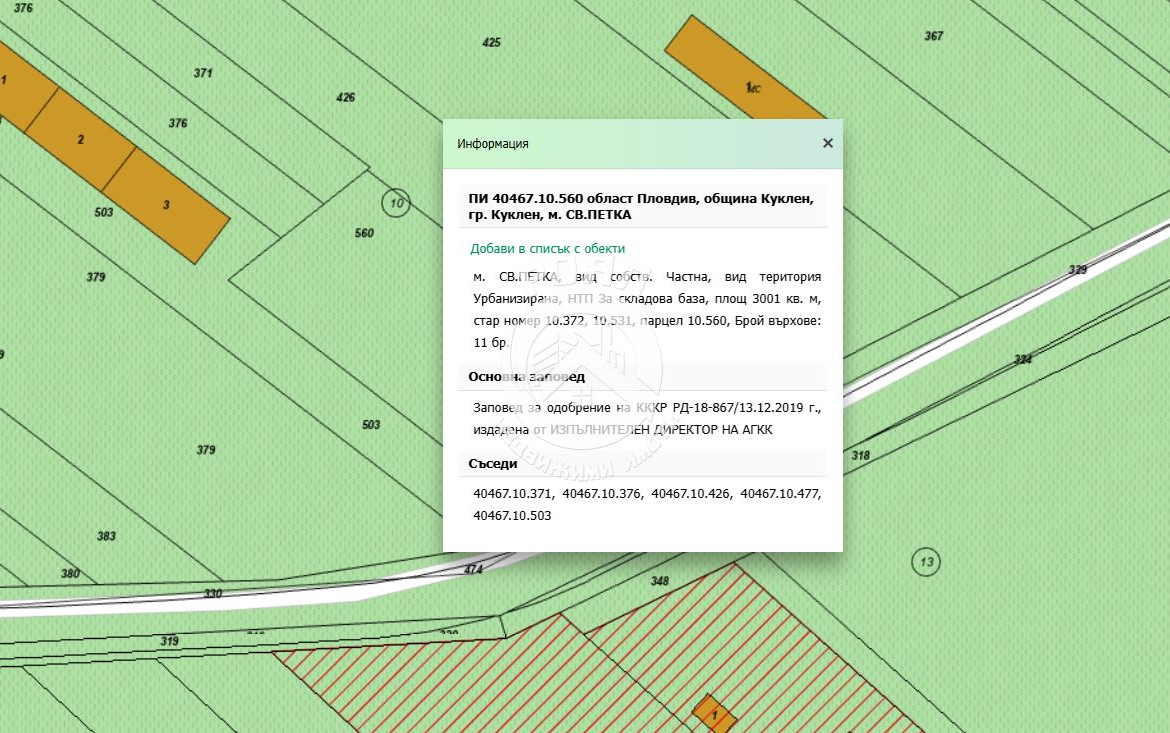Select road parcel 330
The height and width of the screenshot is (733, 1170).
tap(213, 593)
